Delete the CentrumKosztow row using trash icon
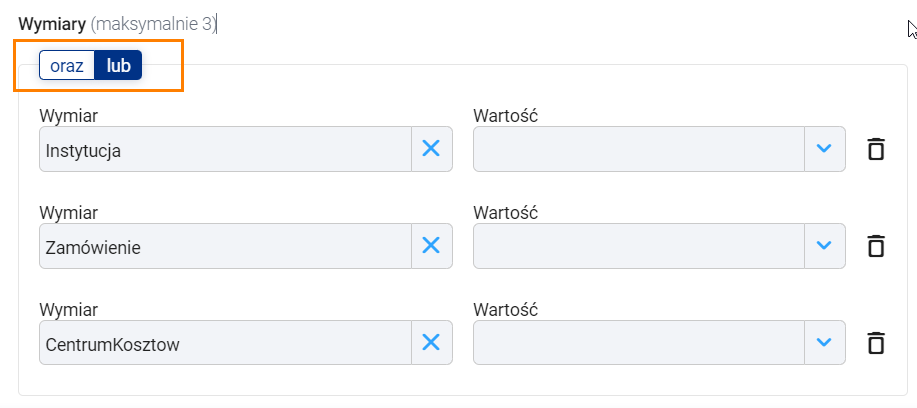The width and height of the screenshot is (917, 408). pyautogui.click(x=875, y=343)
